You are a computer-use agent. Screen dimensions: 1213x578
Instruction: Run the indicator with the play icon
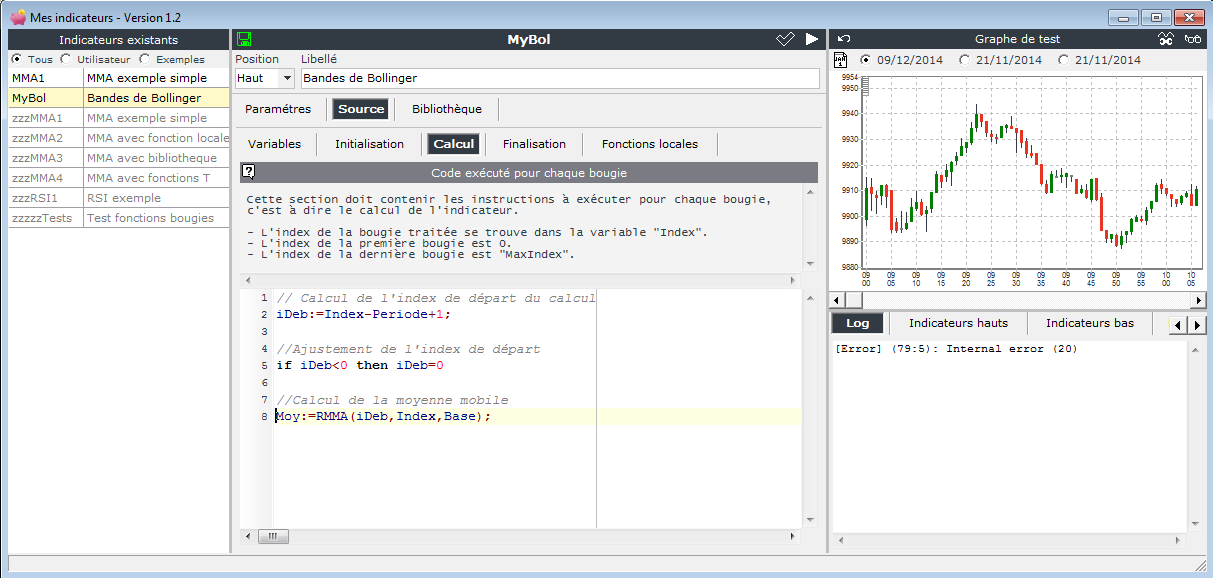(811, 40)
